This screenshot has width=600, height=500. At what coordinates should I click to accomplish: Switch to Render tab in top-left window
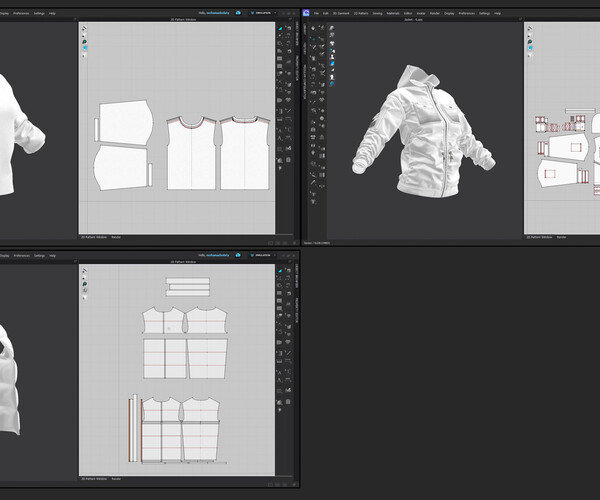tap(116, 237)
